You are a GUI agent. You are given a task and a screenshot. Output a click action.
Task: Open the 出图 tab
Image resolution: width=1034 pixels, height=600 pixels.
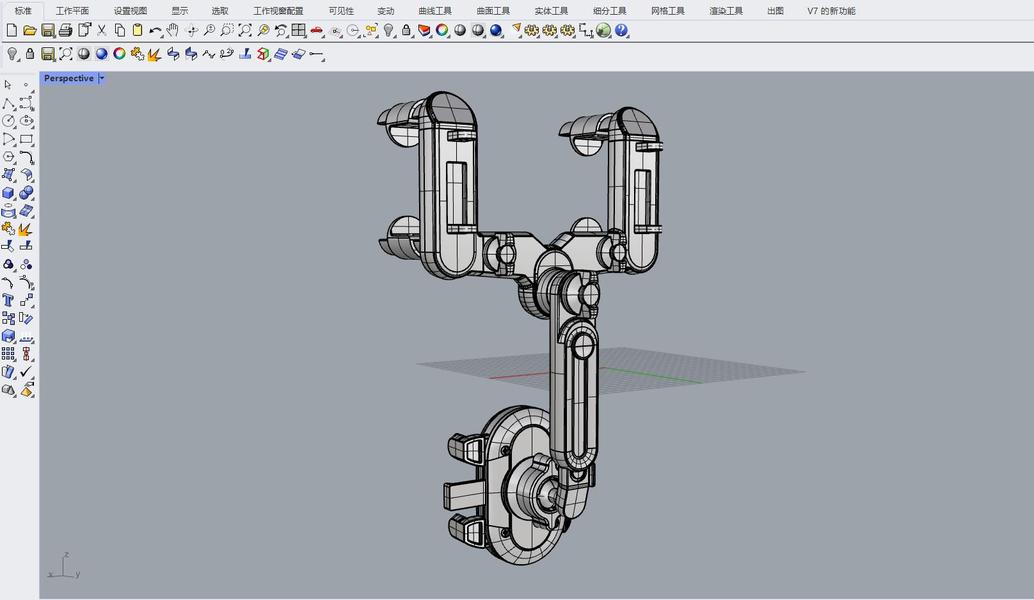point(776,11)
